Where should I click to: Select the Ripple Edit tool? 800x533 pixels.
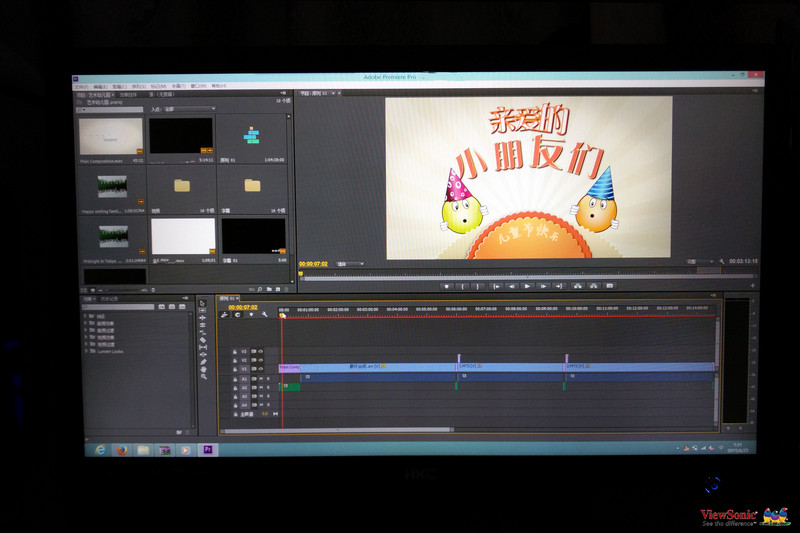203,318
